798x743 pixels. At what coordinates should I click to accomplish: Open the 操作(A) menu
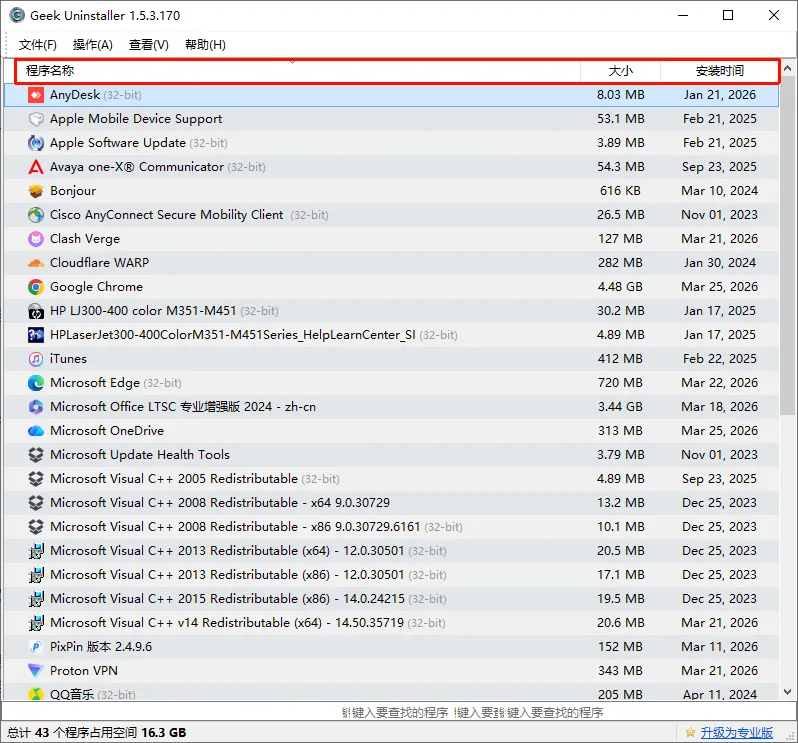[x=93, y=45]
